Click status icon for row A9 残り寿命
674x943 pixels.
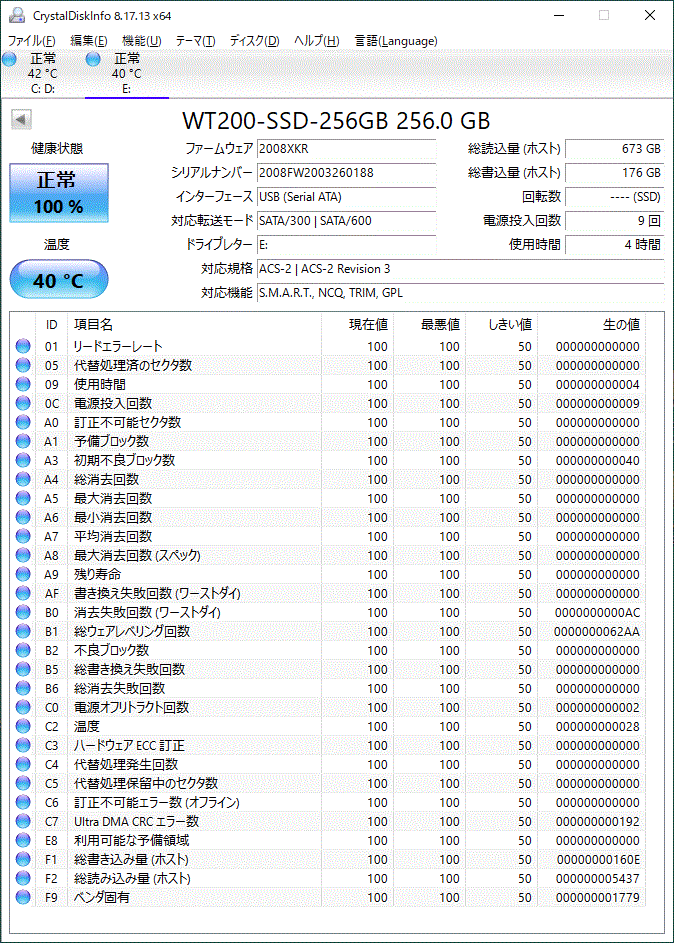23,574
